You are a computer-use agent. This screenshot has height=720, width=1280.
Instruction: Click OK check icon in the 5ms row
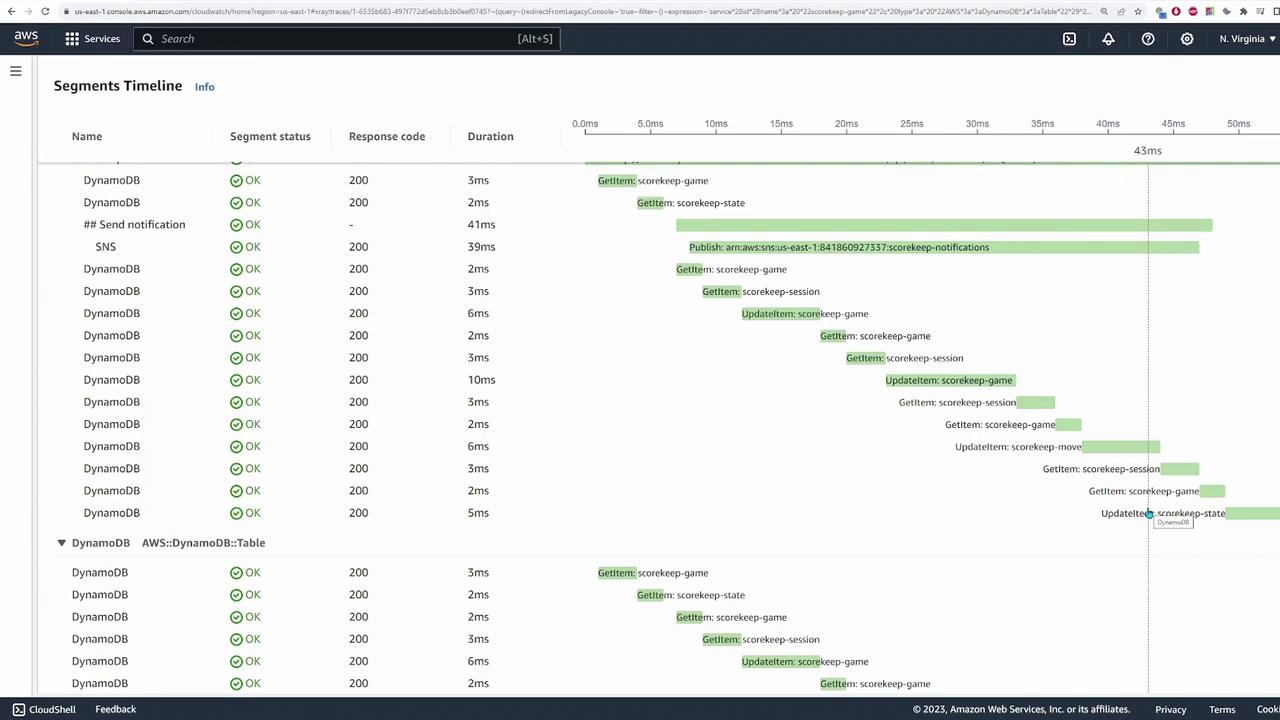[x=236, y=513]
